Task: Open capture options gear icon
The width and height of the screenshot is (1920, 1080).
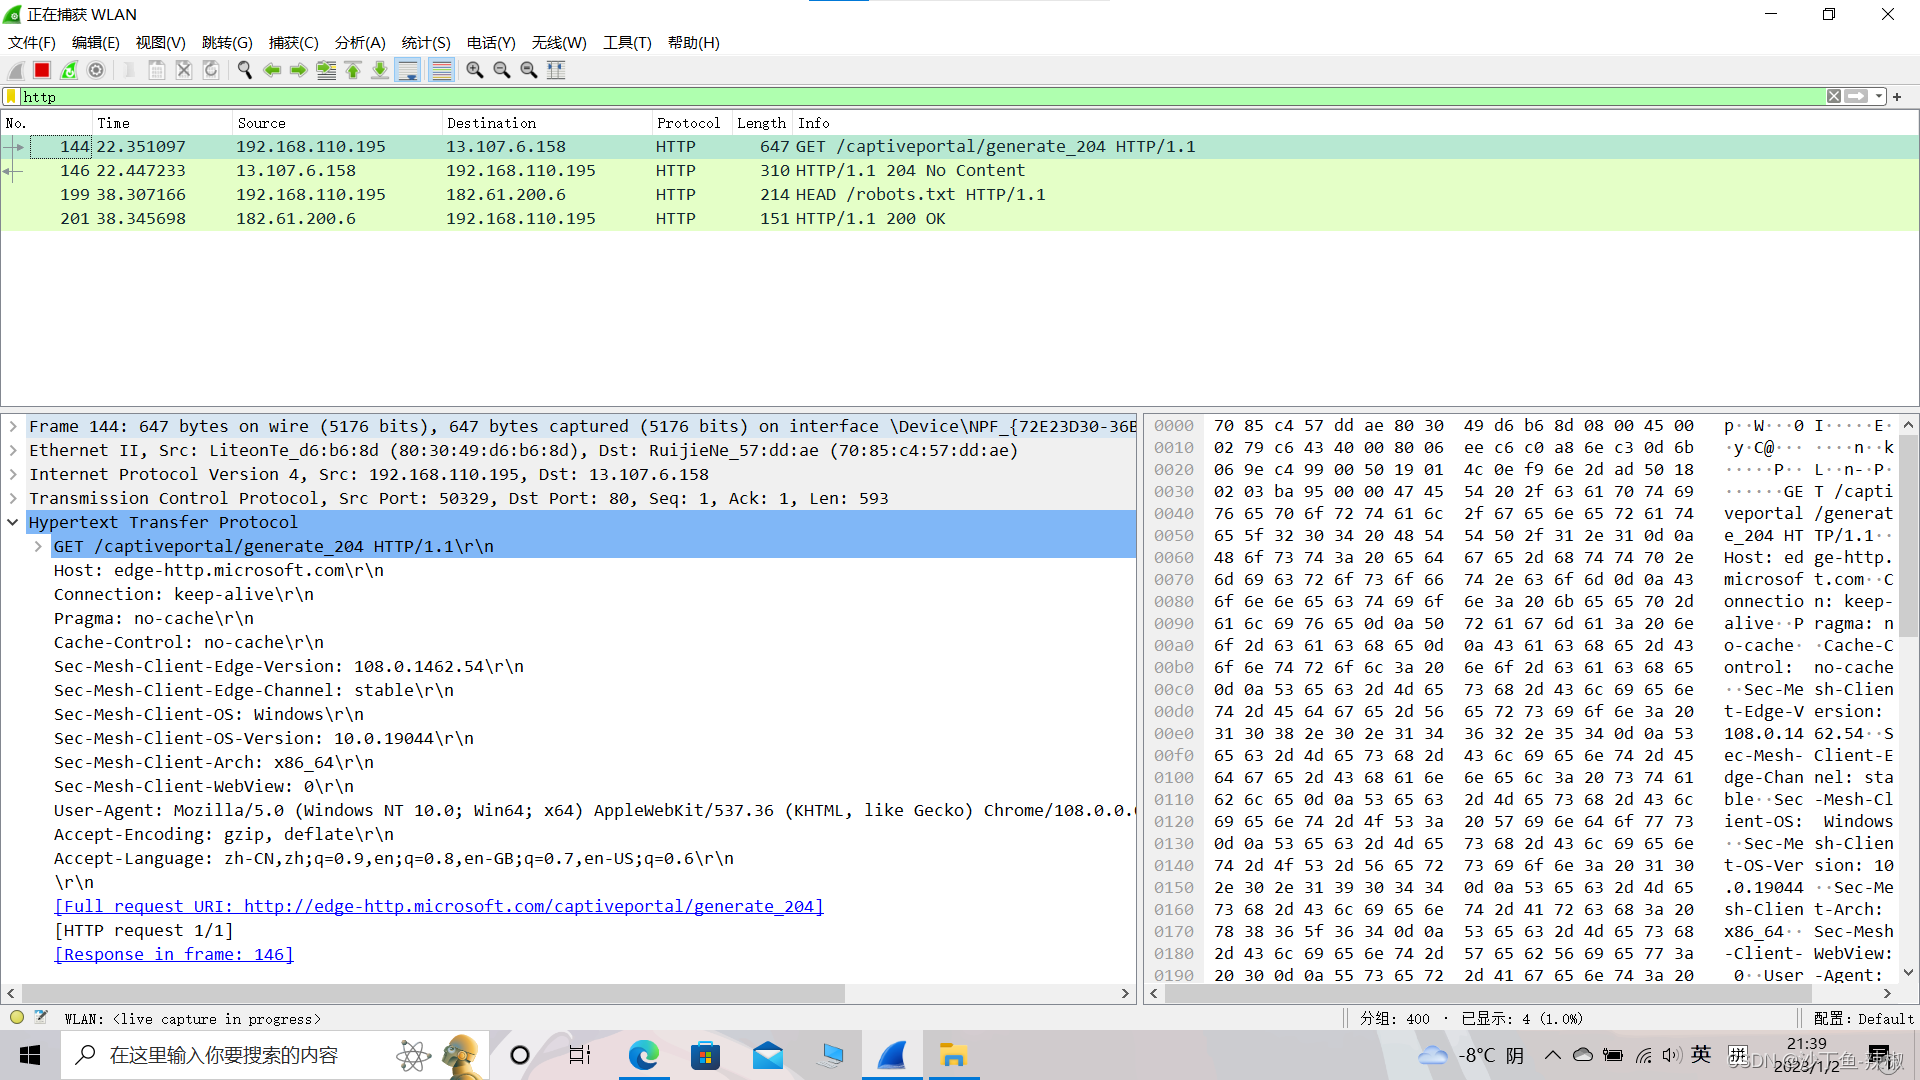Action: [x=96, y=70]
